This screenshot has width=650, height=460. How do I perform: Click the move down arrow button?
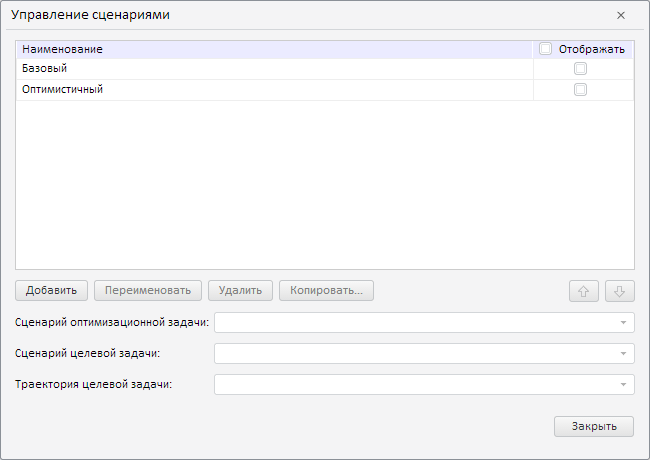(x=620, y=291)
